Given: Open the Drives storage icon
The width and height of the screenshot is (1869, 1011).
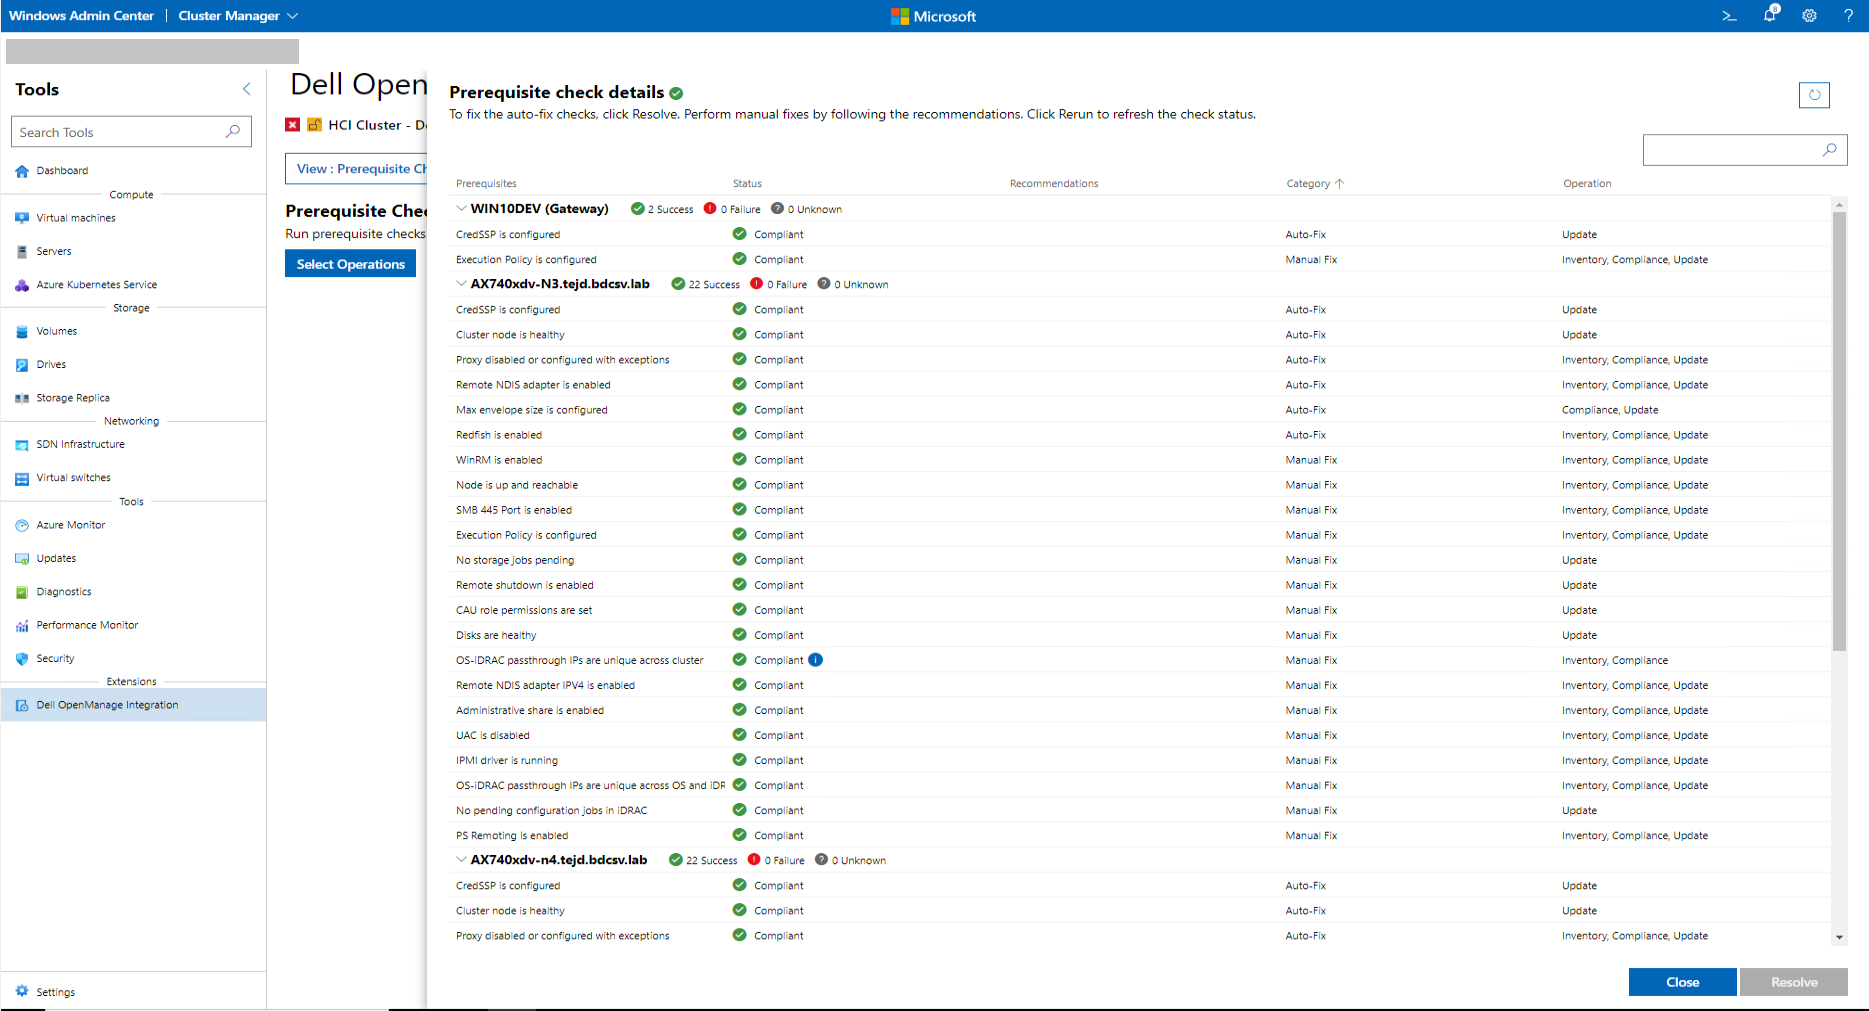Looking at the screenshot, I should click(21, 364).
